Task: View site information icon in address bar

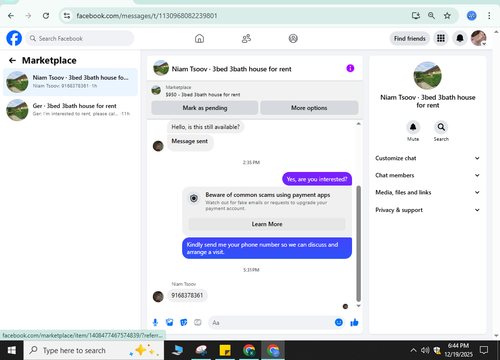Action: [x=67, y=16]
